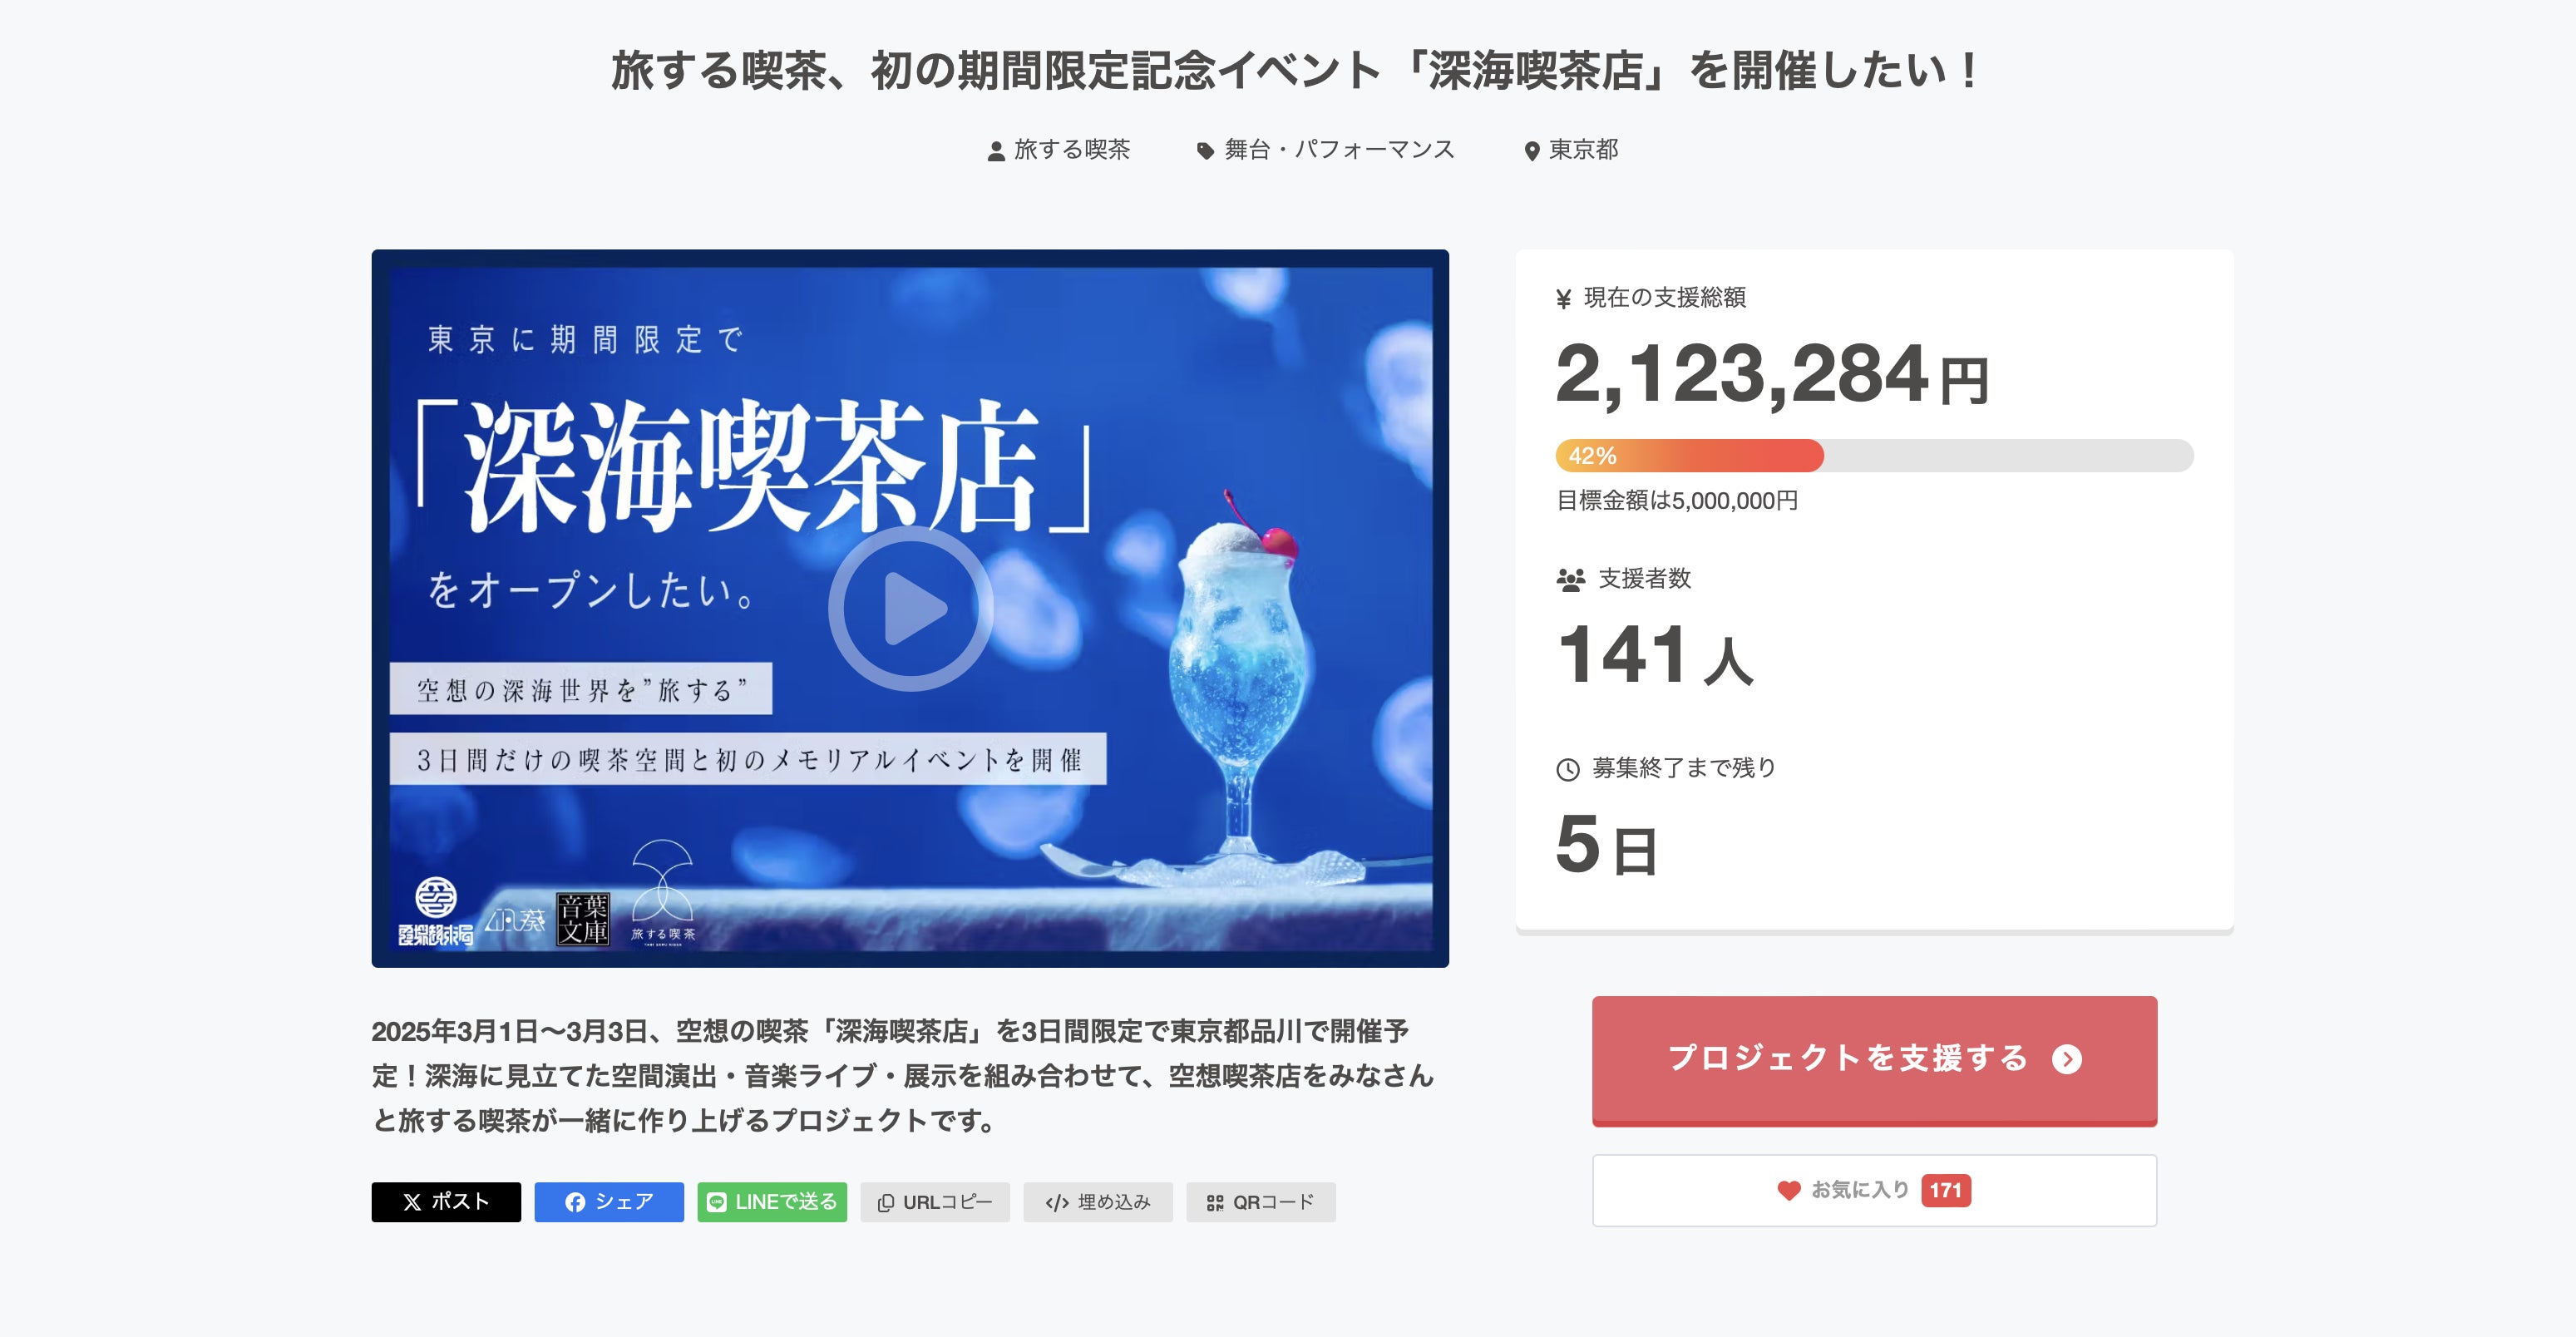This screenshot has width=2576, height=1337.
Task: Click the お気に入り favorite button
Action: [1874, 1190]
